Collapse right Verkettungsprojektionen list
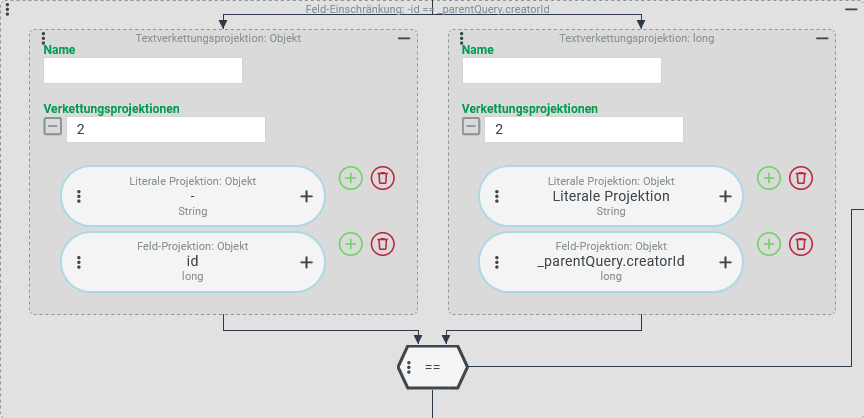864x418 pixels. 471,127
